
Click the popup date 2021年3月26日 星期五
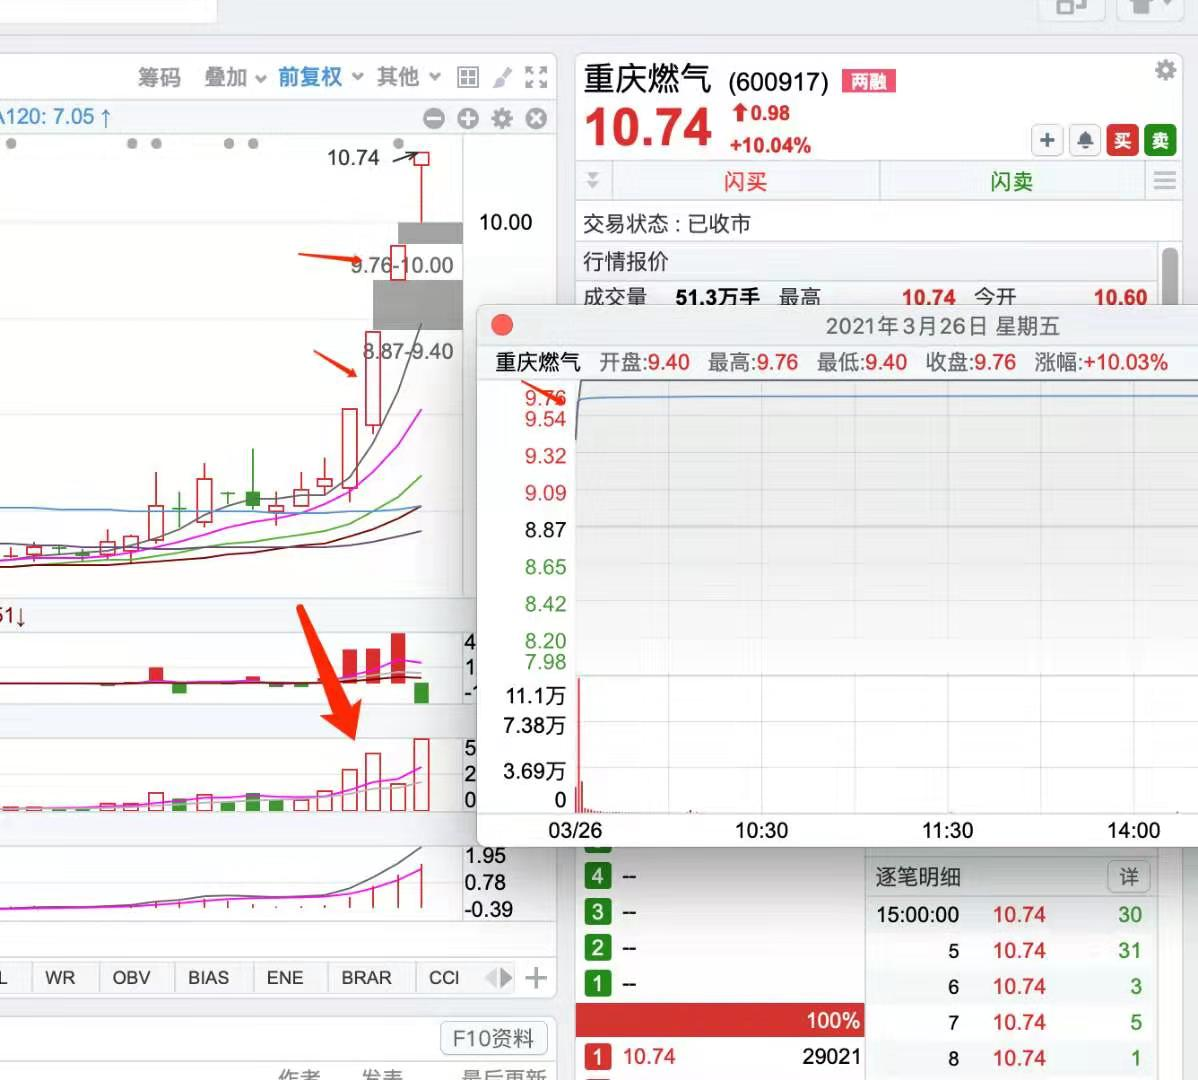click(942, 326)
